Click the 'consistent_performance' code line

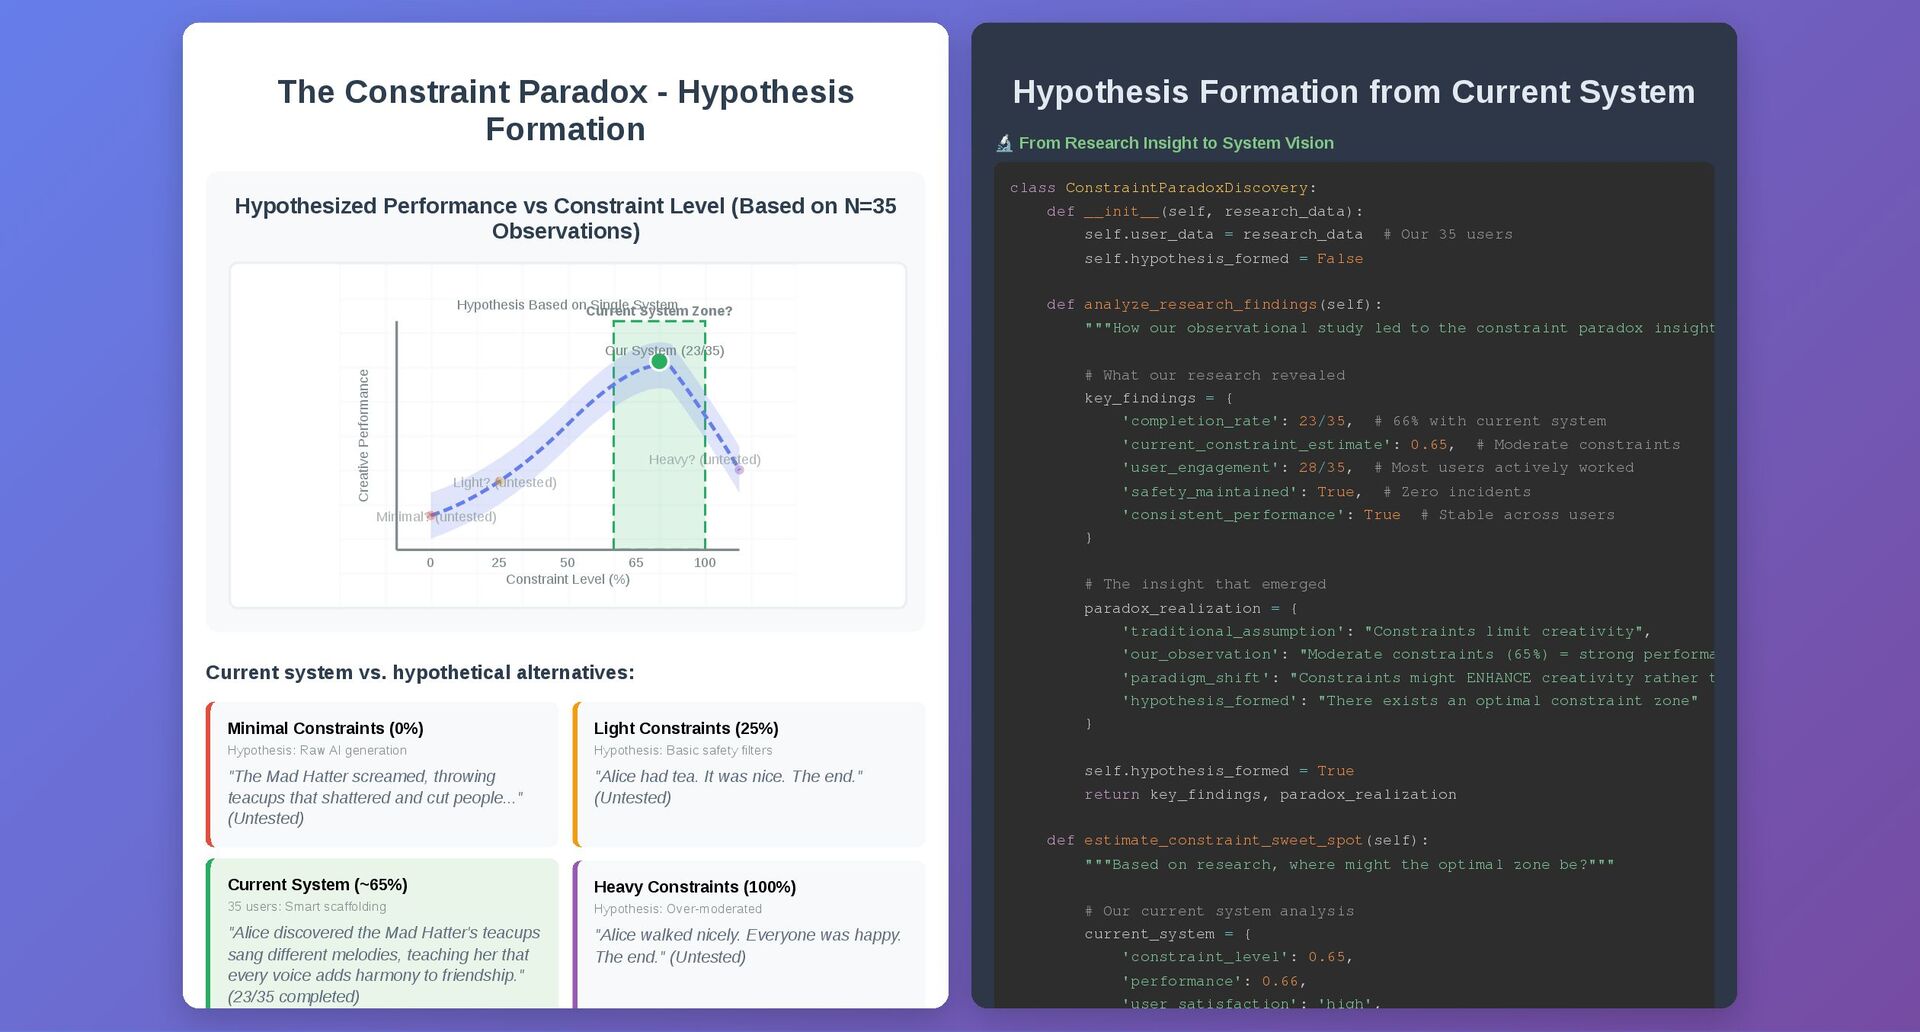tap(1368, 515)
